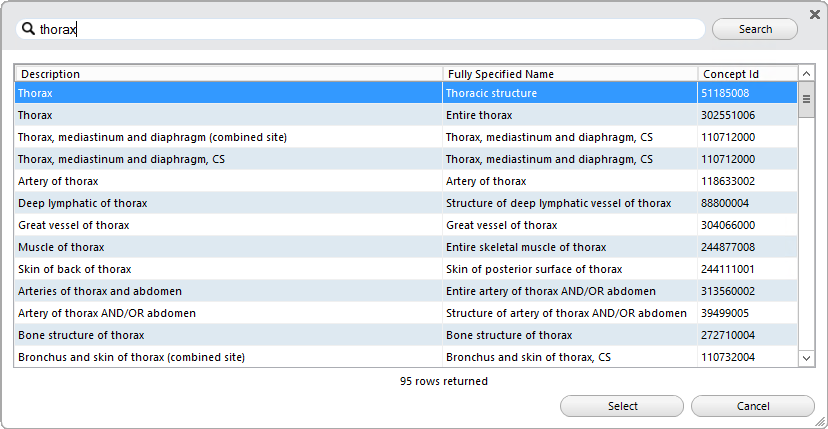Click the resize grip at the dialog corner

point(819,421)
